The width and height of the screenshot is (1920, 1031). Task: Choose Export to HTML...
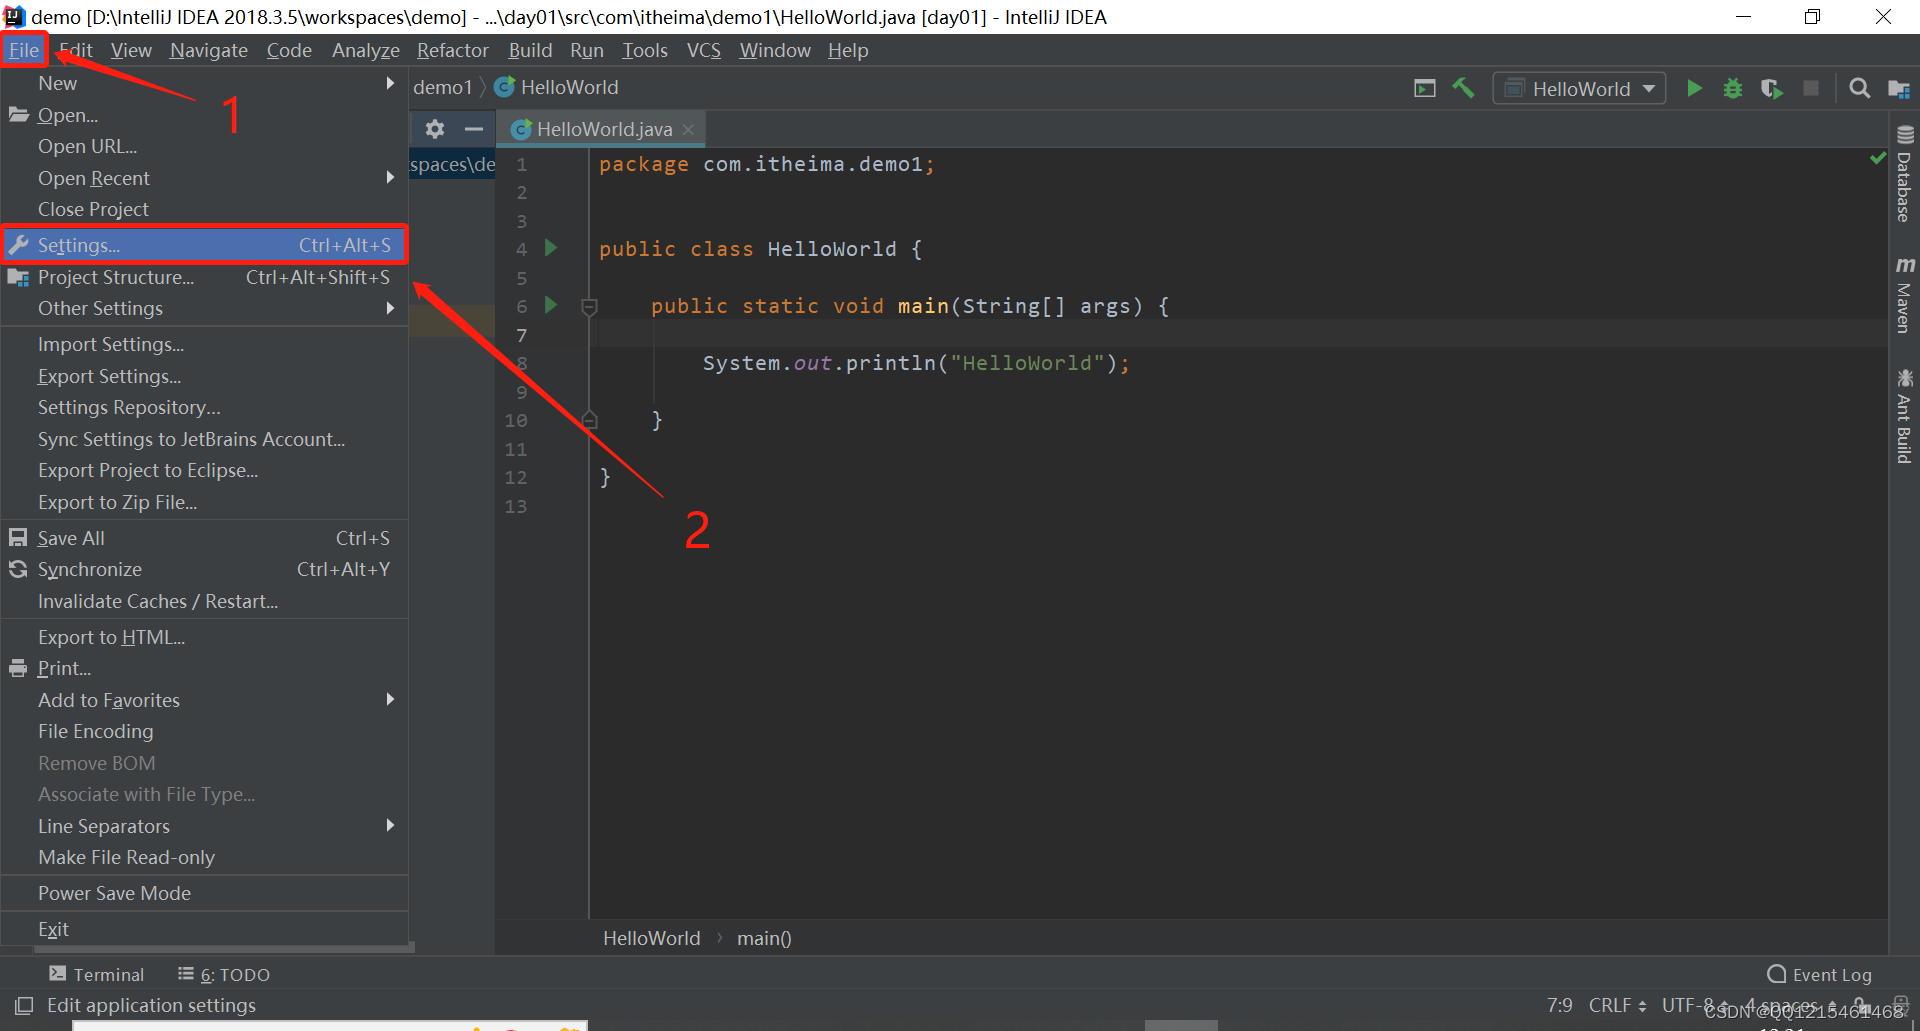pyautogui.click(x=204, y=637)
